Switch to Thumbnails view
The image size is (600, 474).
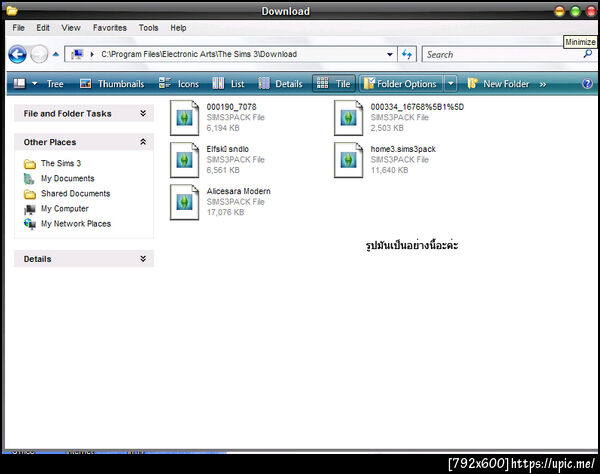(x=112, y=84)
